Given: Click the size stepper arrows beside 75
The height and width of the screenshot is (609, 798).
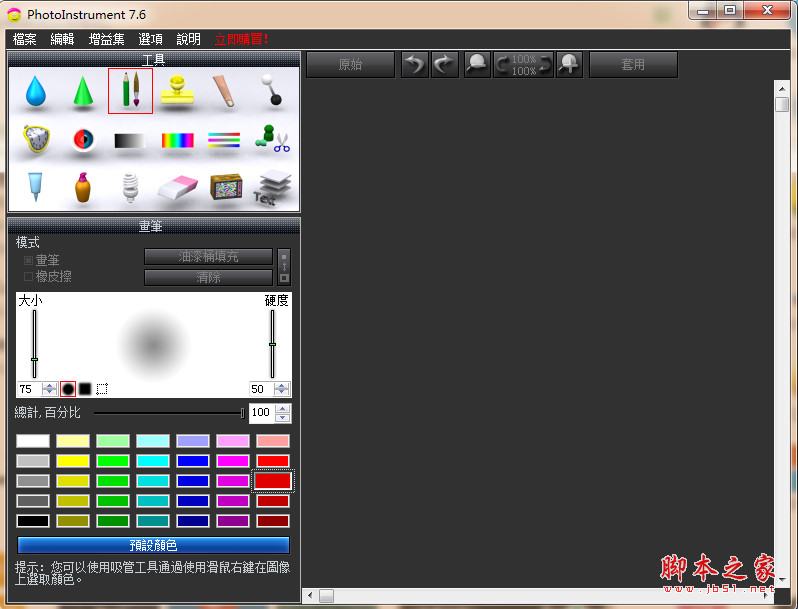Looking at the screenshot, I should (49, 389).
